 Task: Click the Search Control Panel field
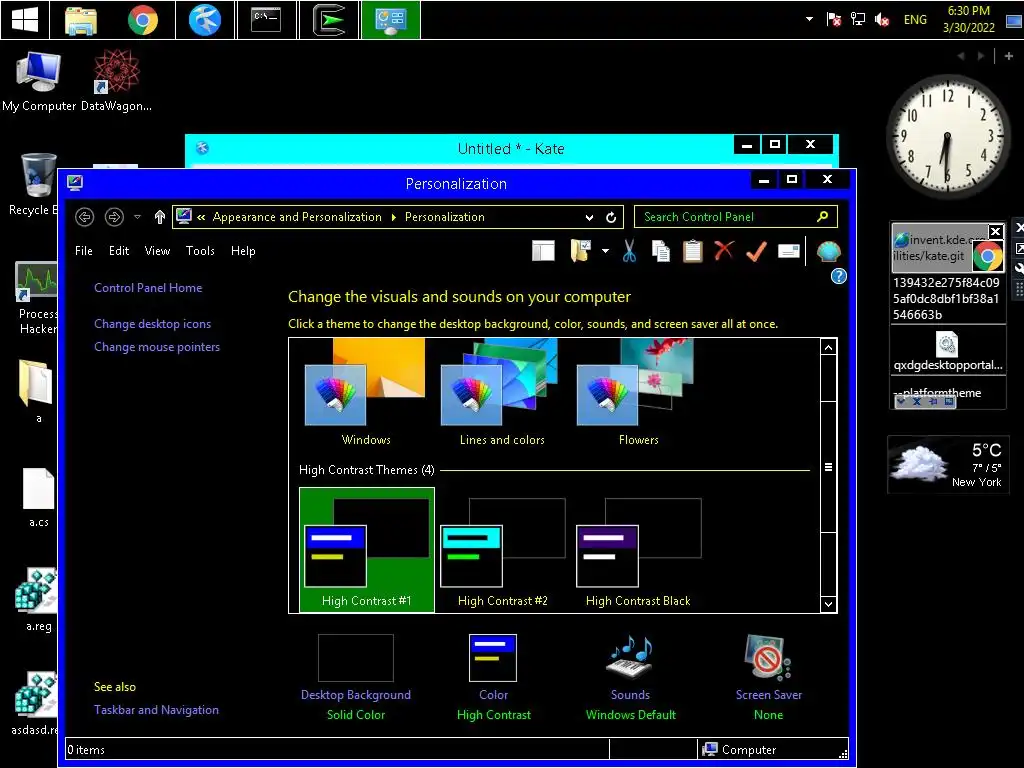tap(735, 217)
